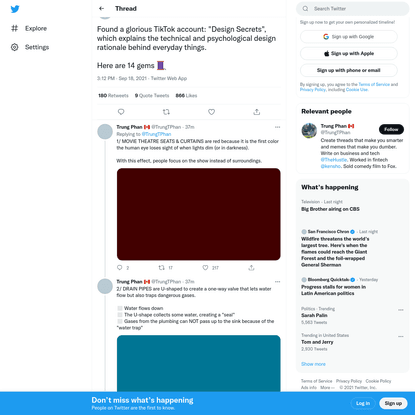
Task: Like the movie theatre seats tweet
Action: point(205,268)
